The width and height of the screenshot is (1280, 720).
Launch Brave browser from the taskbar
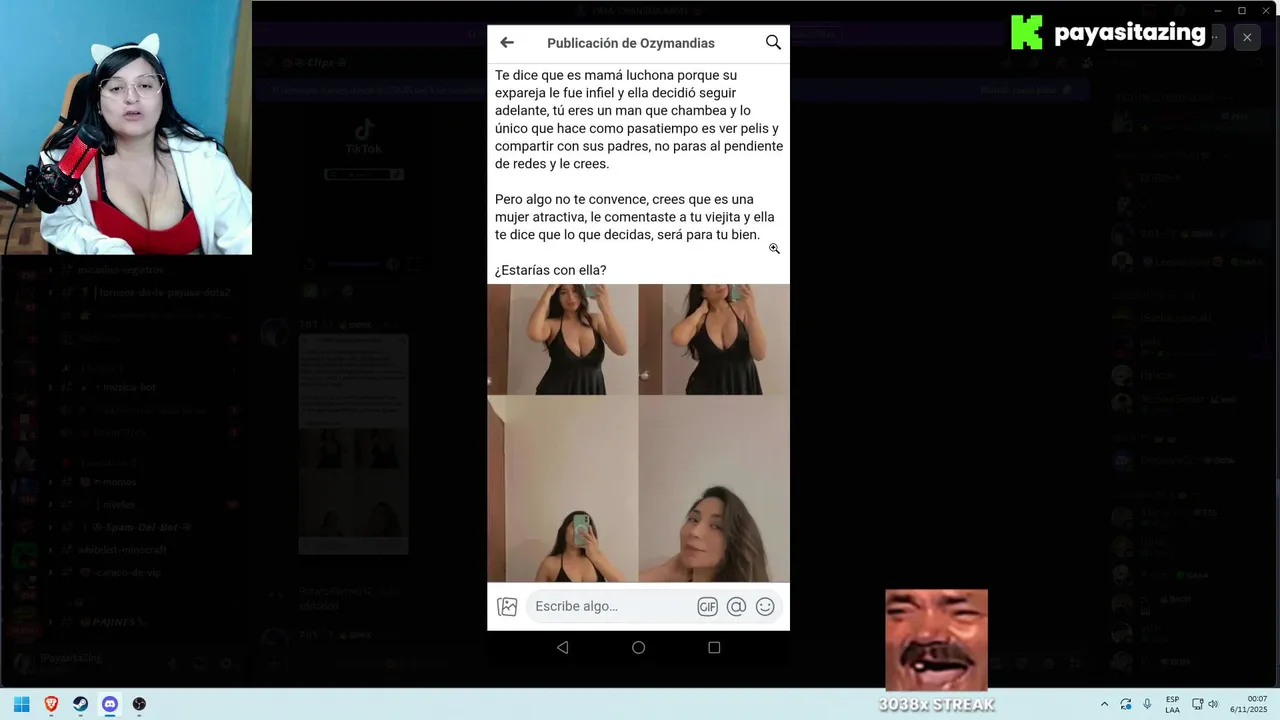point(51,704)
